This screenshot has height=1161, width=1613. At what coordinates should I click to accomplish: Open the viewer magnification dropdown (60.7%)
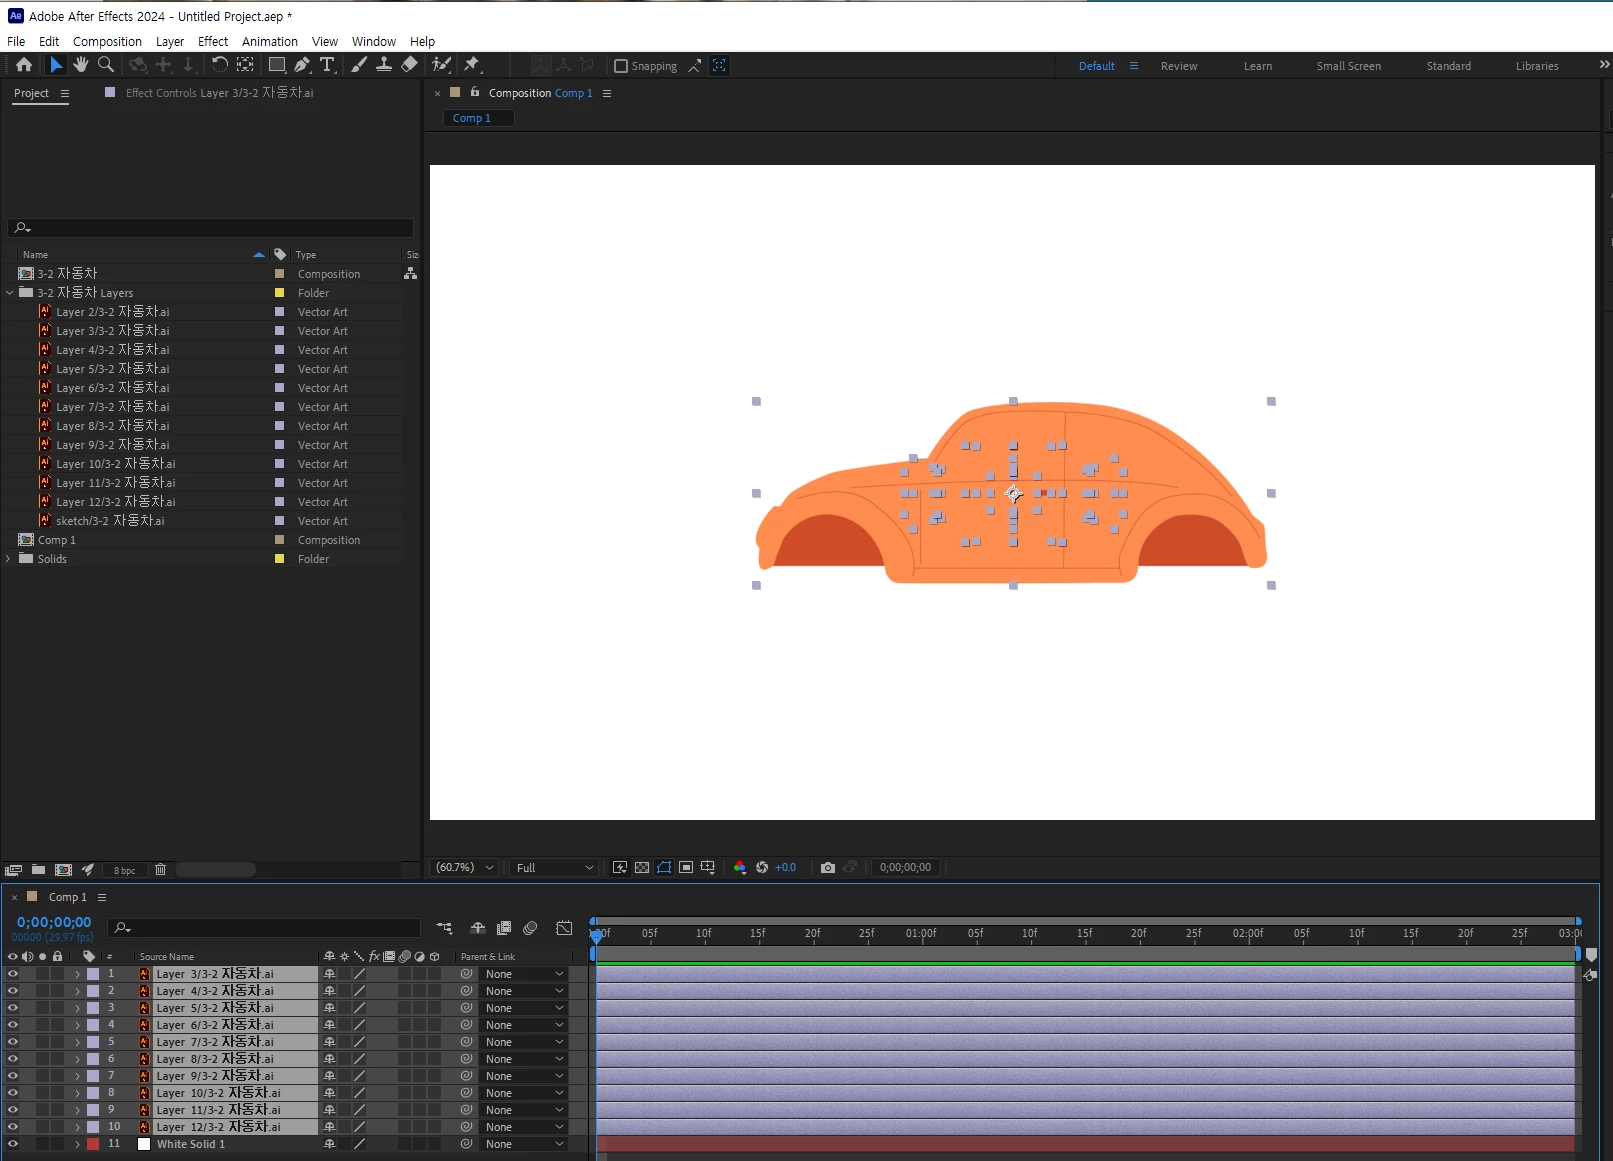tap(464, 868)
